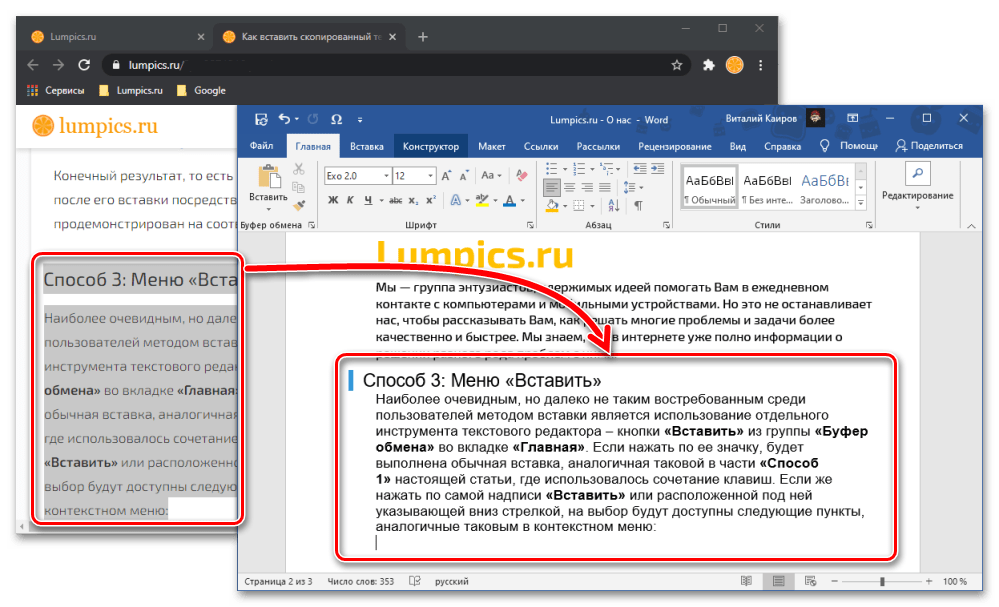
Task: Click the Поделиться share button
Action: [x=928, y=146]
